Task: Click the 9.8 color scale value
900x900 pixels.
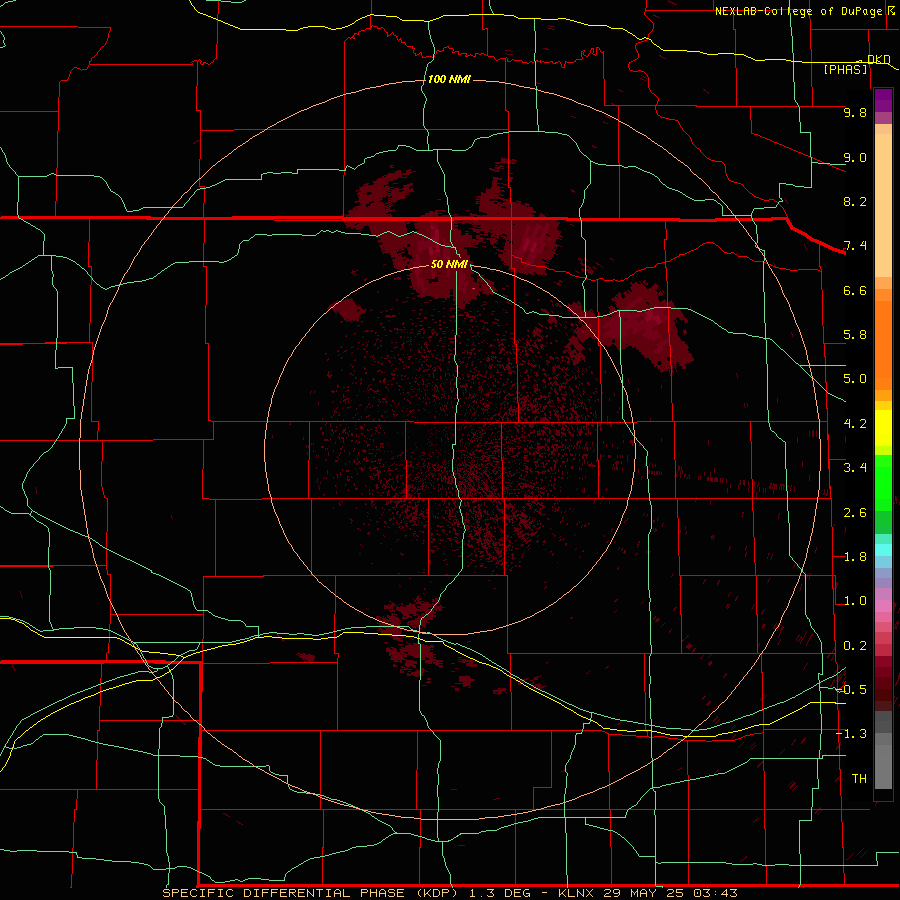Action: (x=855, y=112)
